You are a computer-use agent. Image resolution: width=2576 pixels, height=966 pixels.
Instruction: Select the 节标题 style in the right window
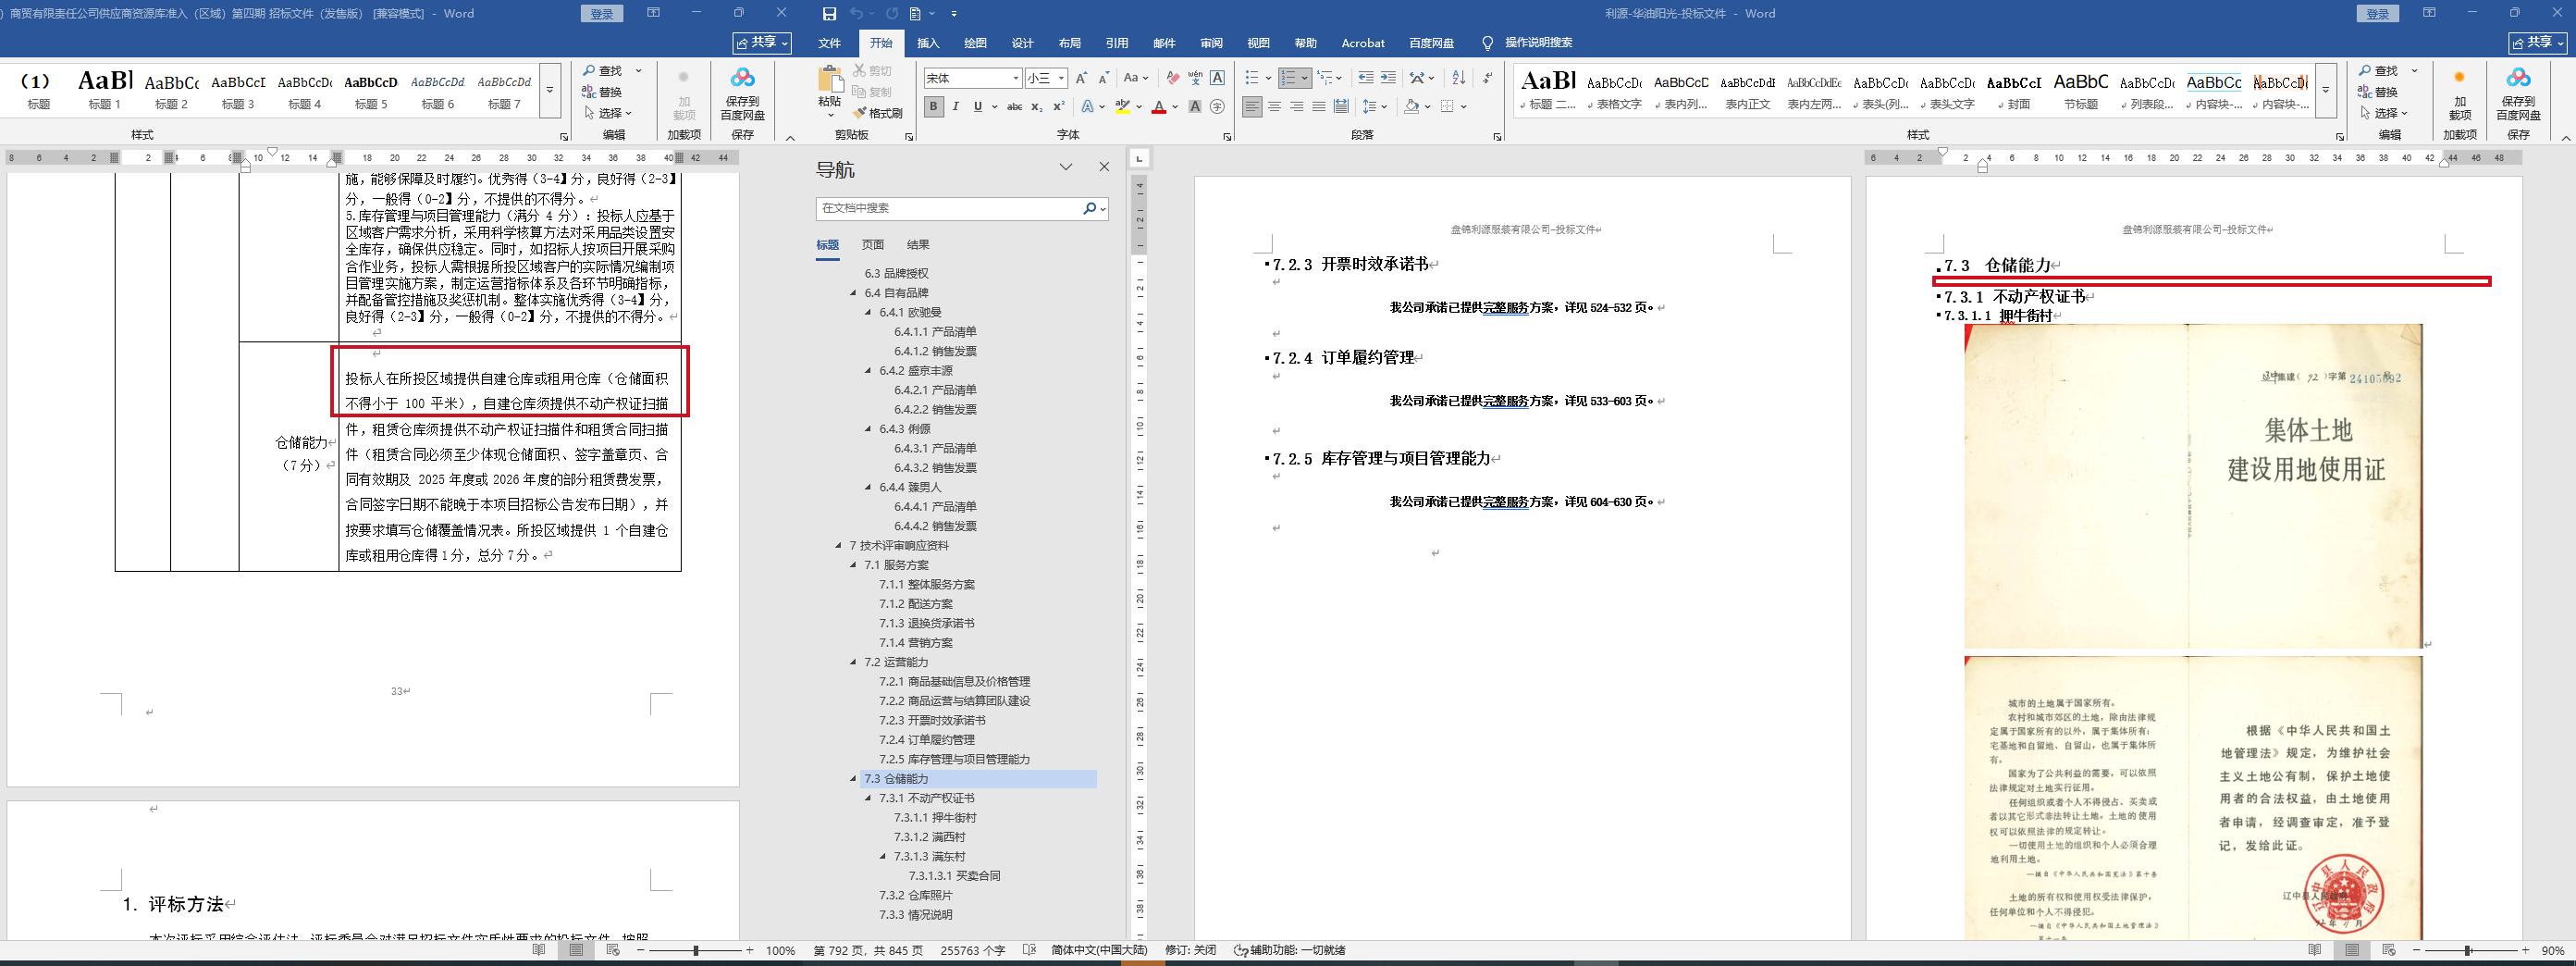click(2080, 90)
